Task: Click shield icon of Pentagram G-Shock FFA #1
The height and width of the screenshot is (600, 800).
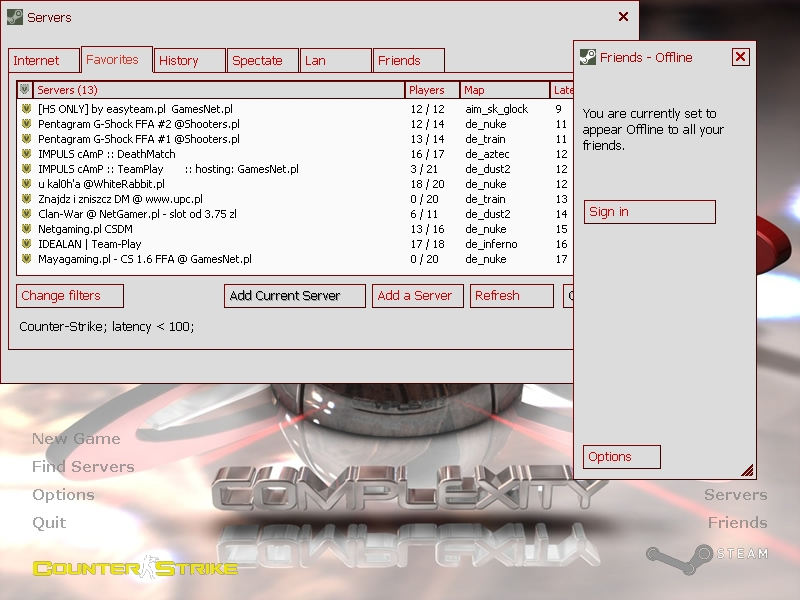Action: click(27, 139)
